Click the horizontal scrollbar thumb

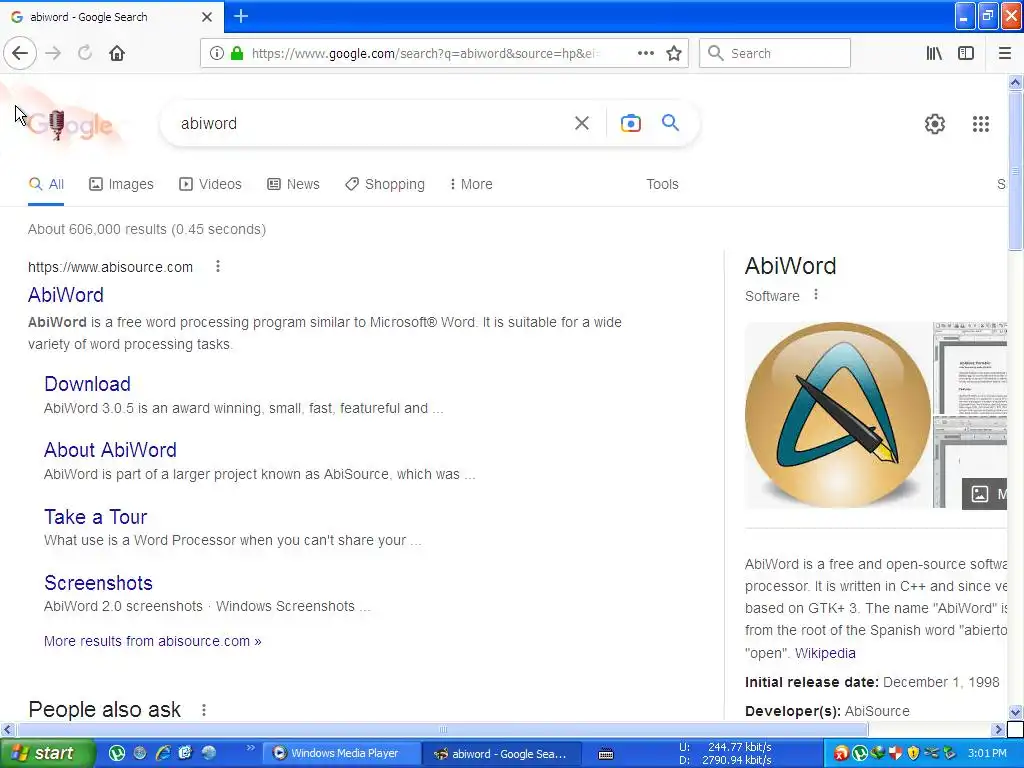[x=442, y=729]
